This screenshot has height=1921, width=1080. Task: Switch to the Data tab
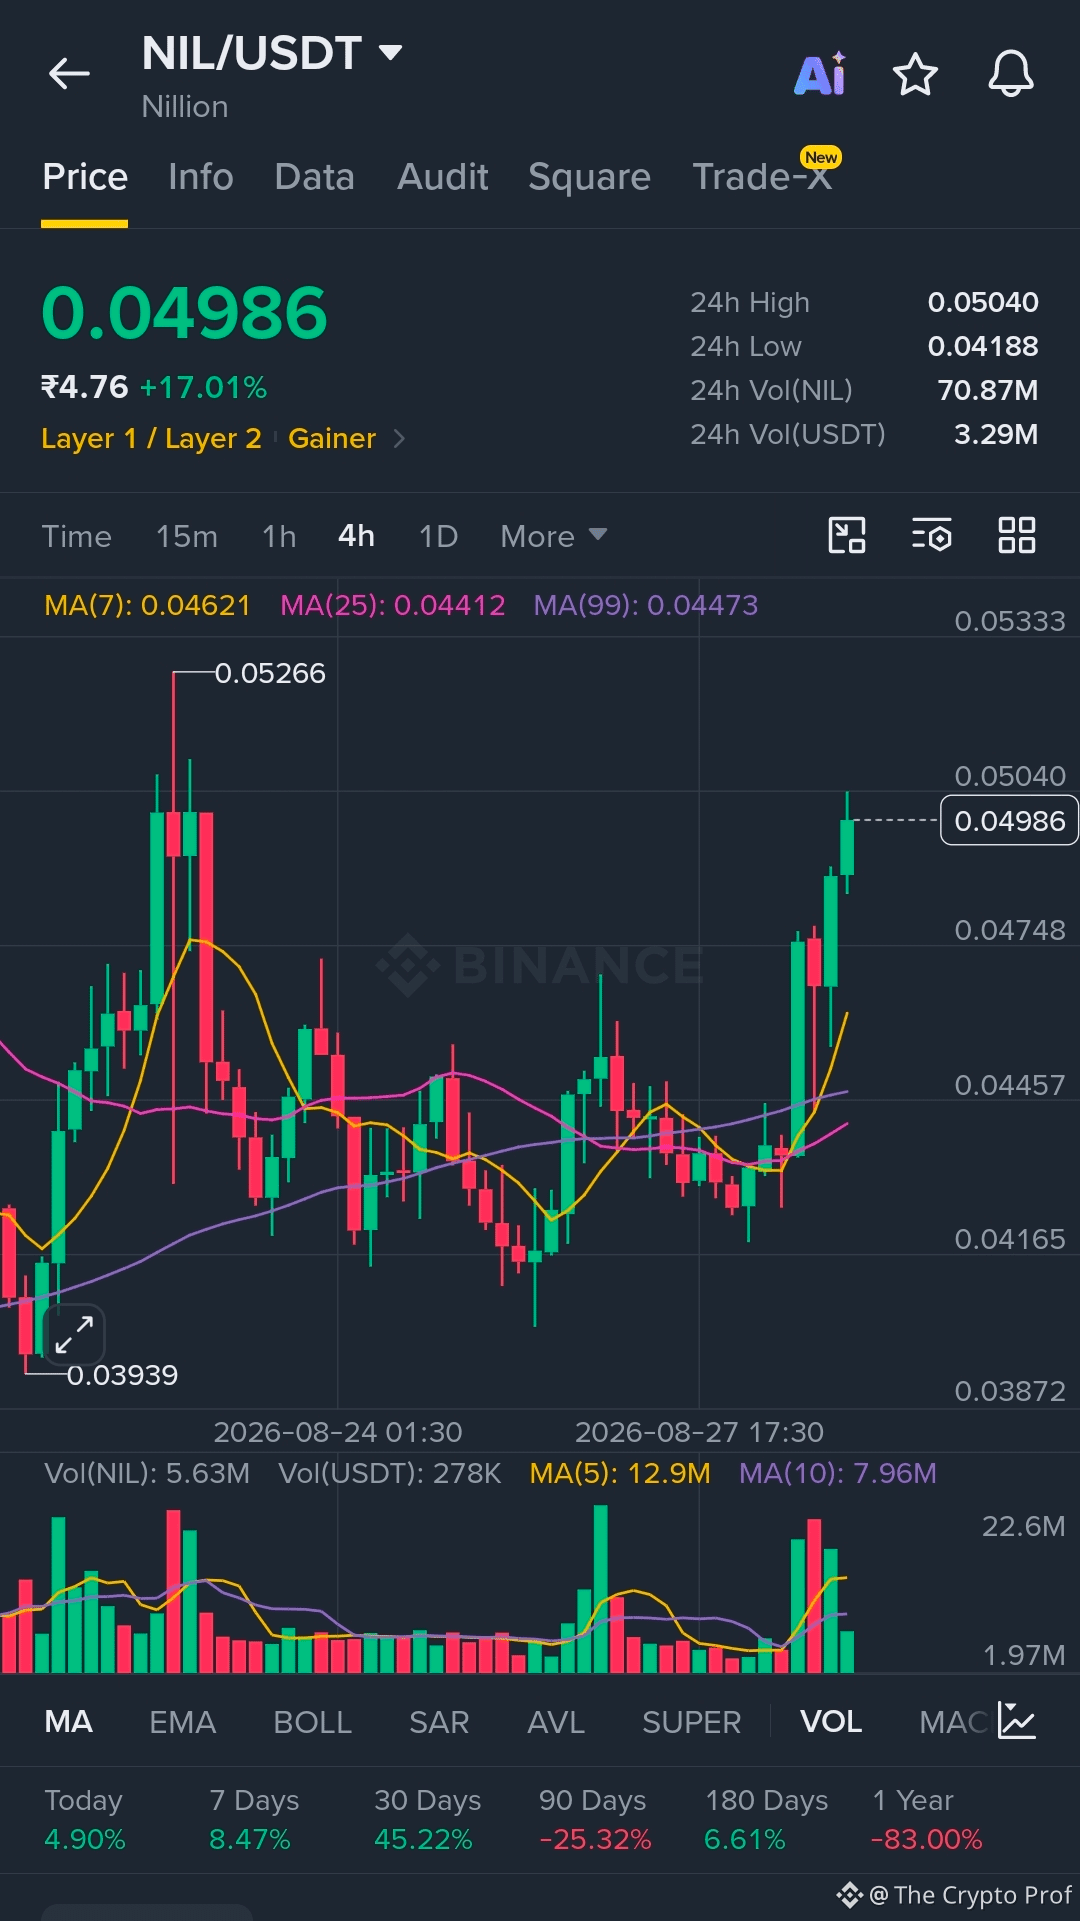tap(315, 177)
